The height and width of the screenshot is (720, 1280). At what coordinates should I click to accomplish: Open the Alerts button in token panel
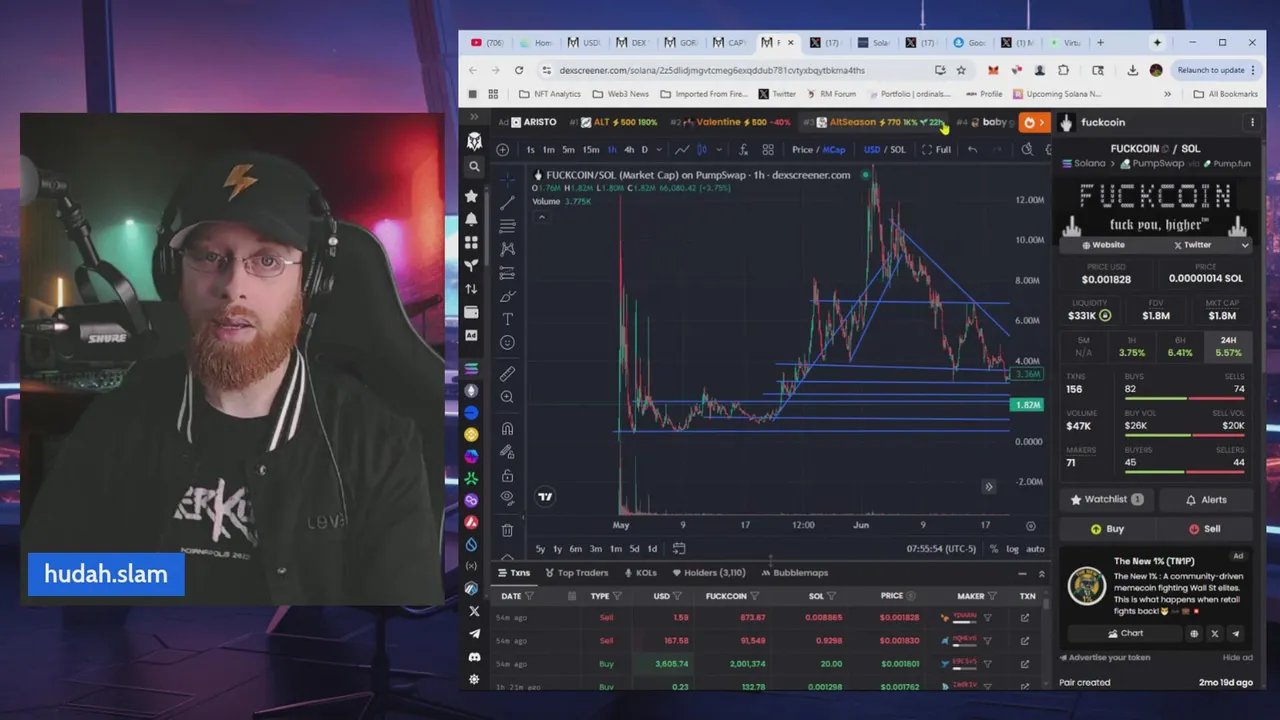point(1205,499)
